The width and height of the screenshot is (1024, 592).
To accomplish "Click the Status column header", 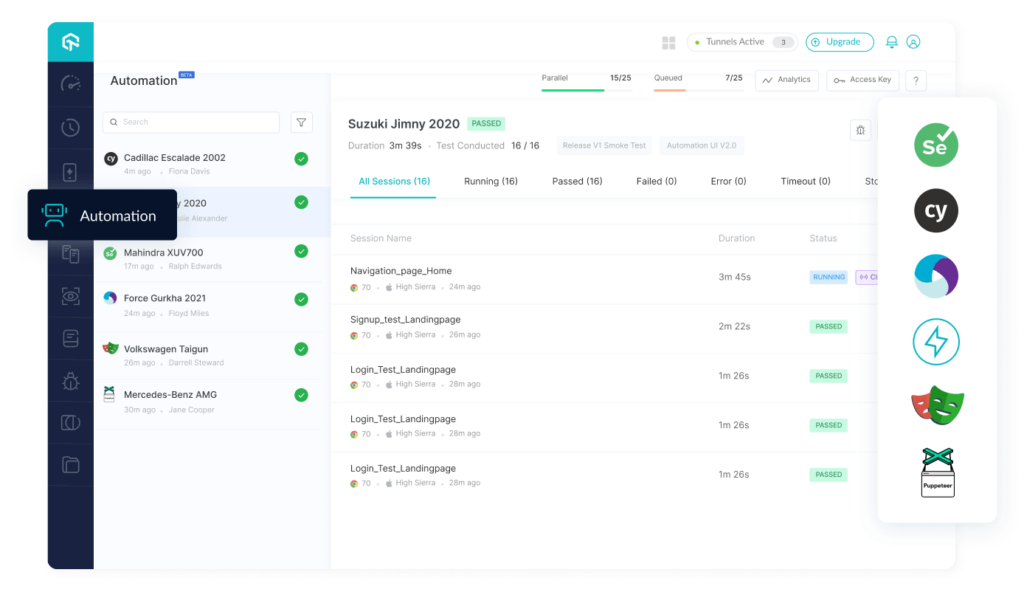I will [x=823, y=238].
